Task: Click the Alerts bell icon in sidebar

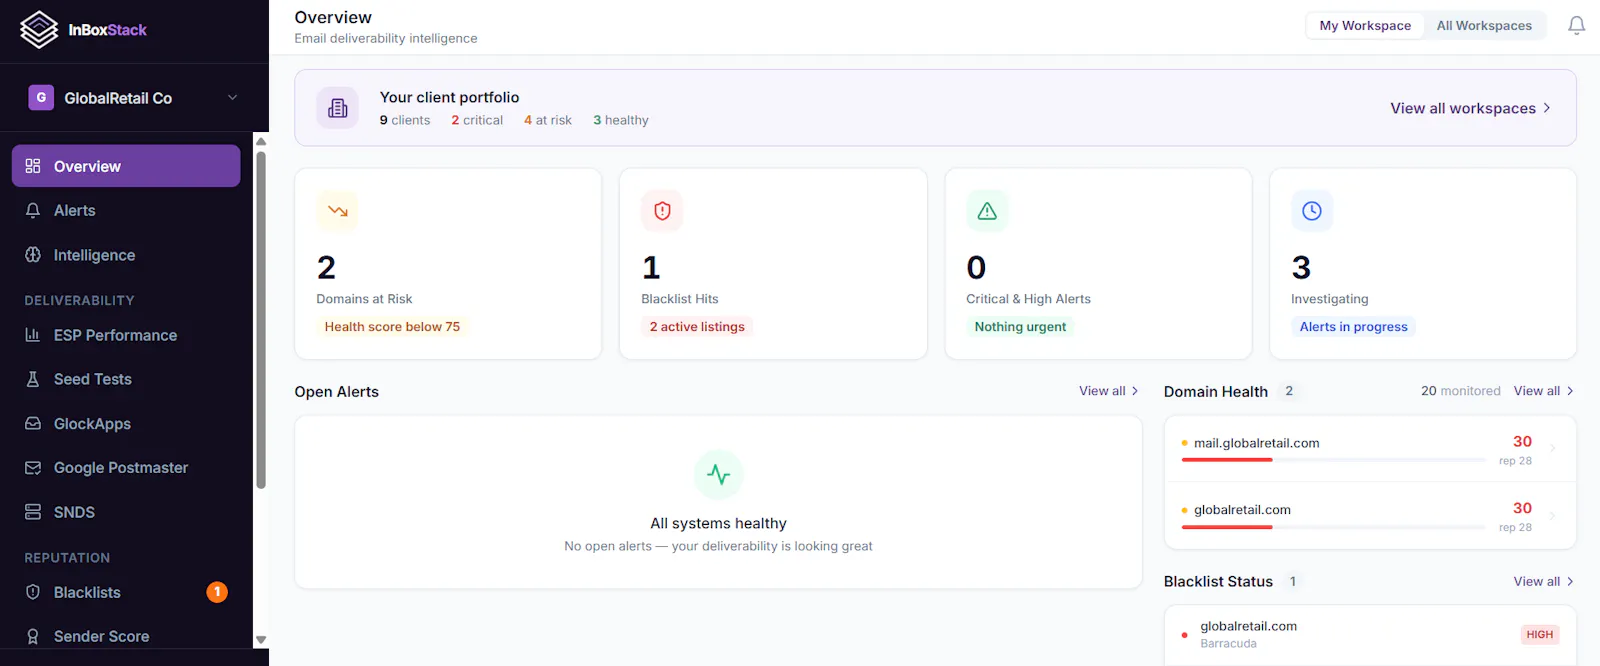Action: tap(33, 210)
